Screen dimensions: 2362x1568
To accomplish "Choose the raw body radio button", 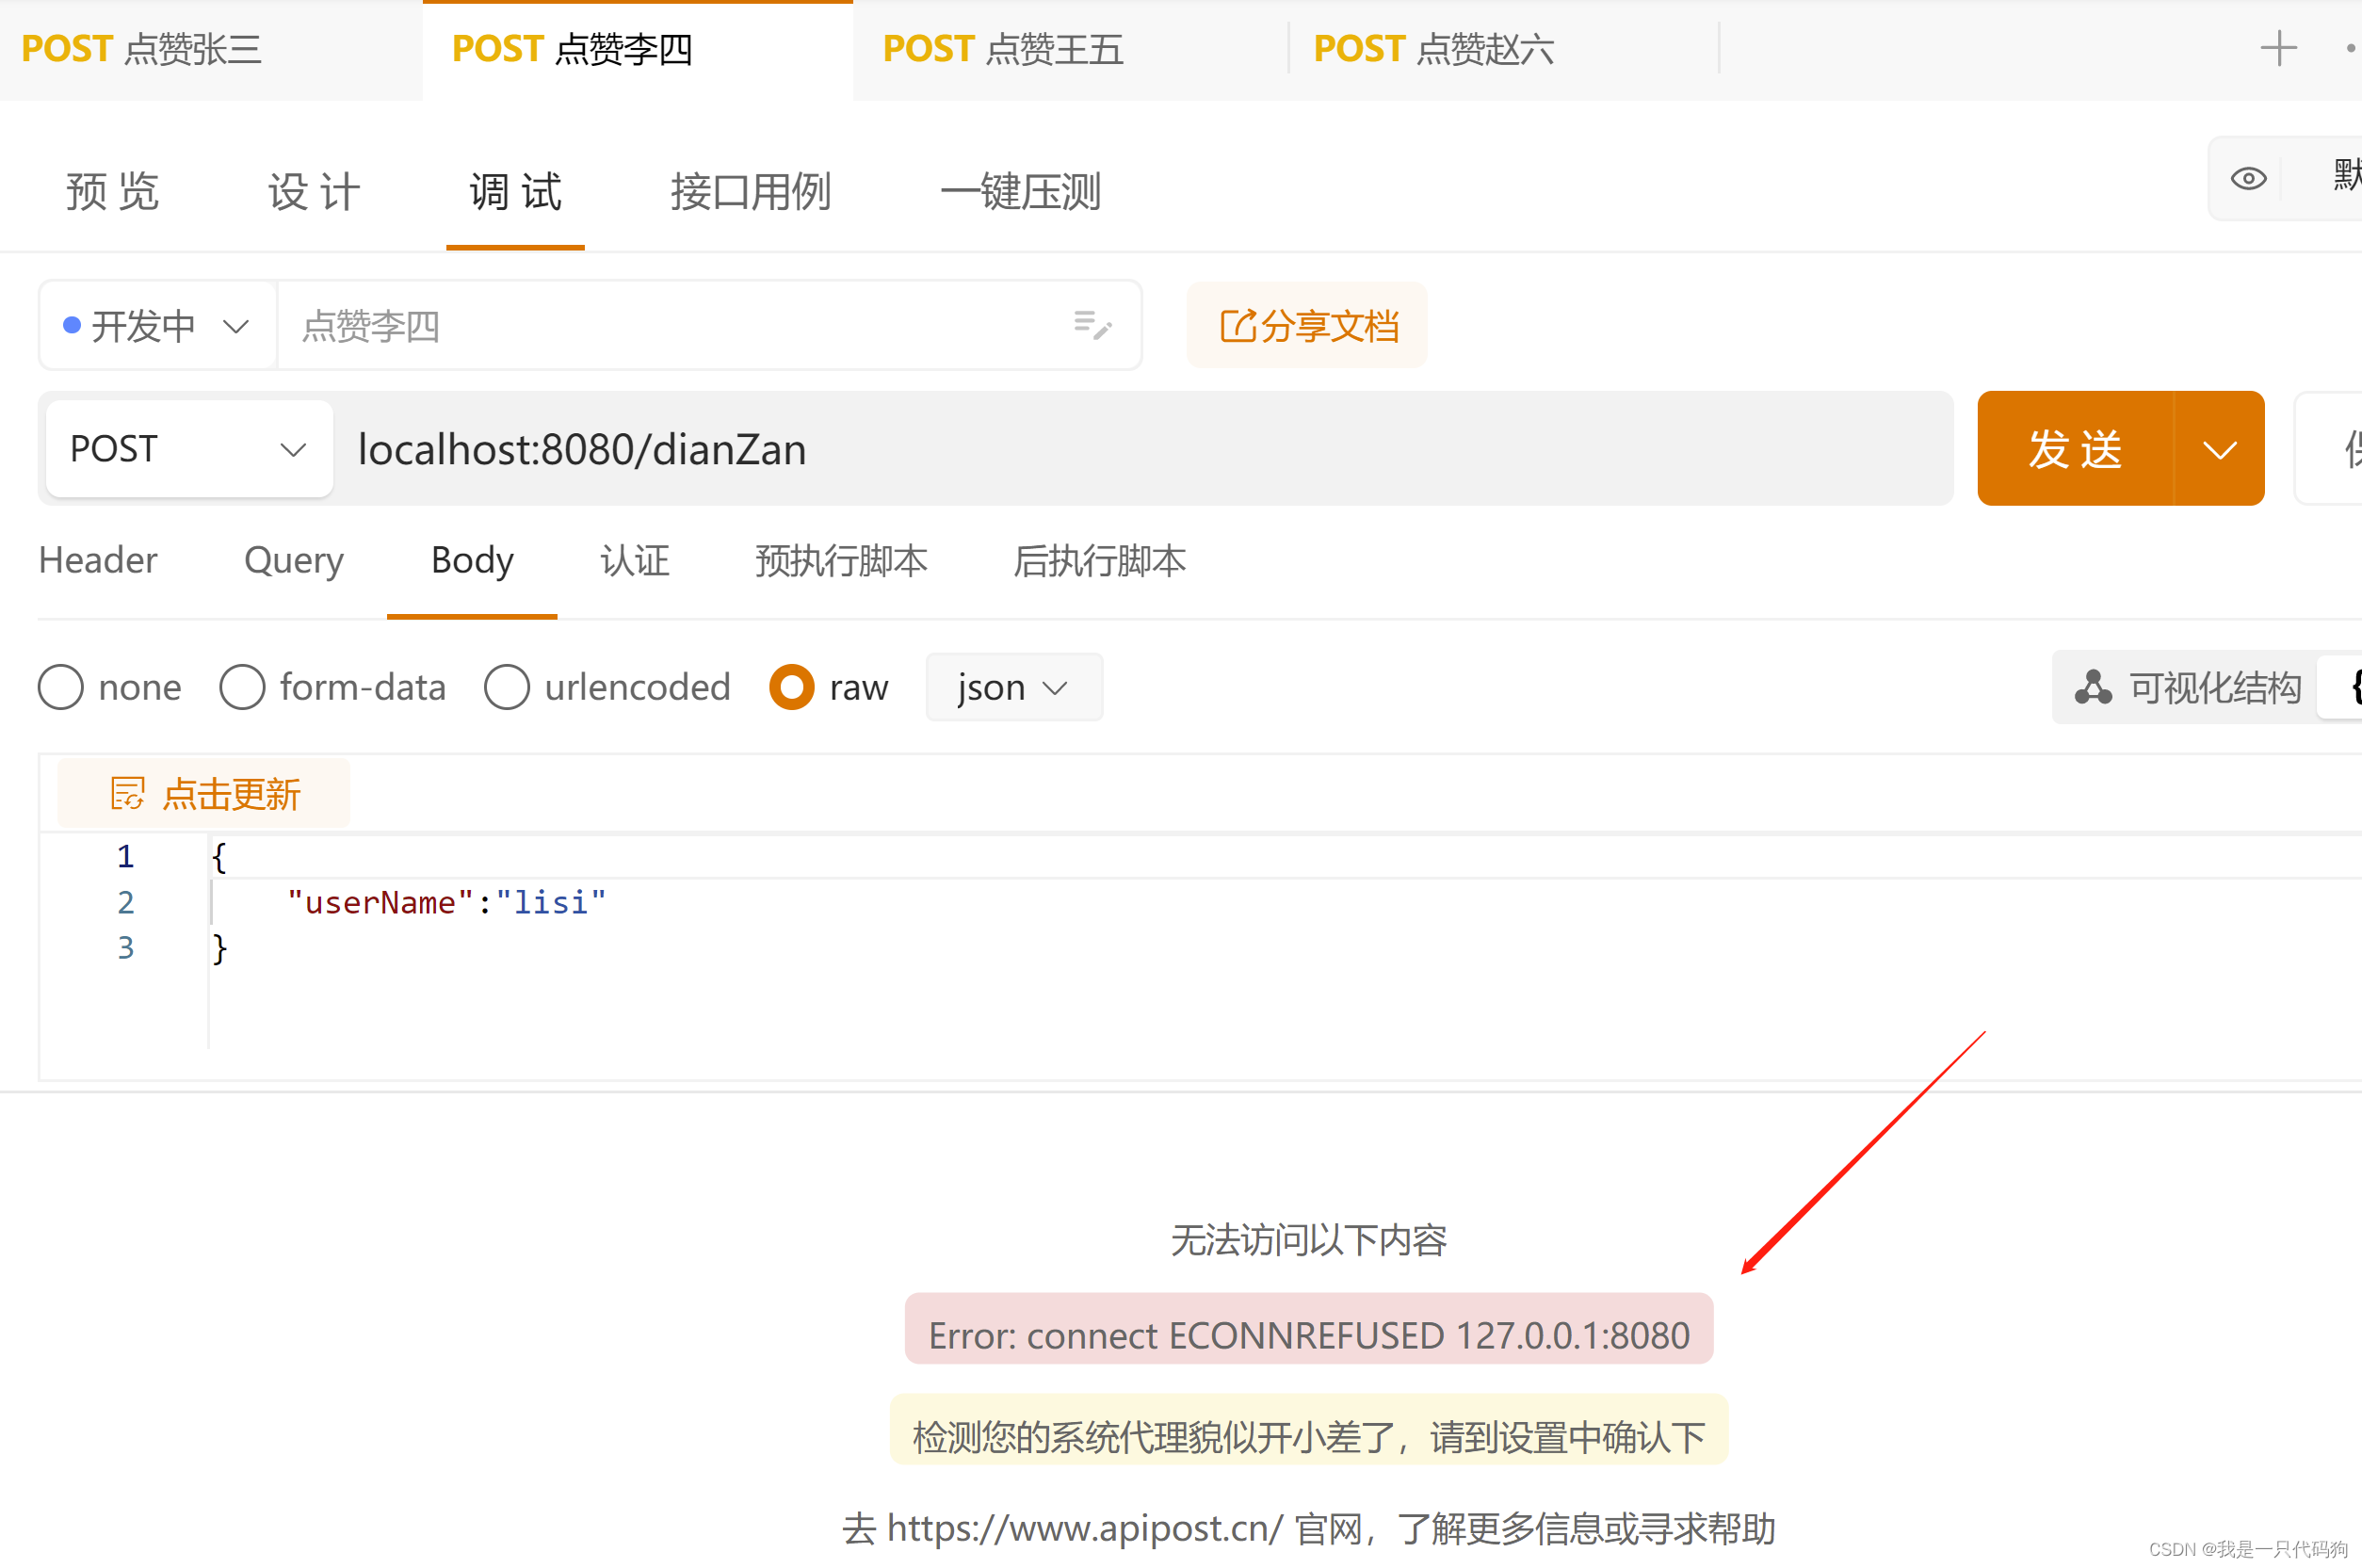I will click(792, 688).
